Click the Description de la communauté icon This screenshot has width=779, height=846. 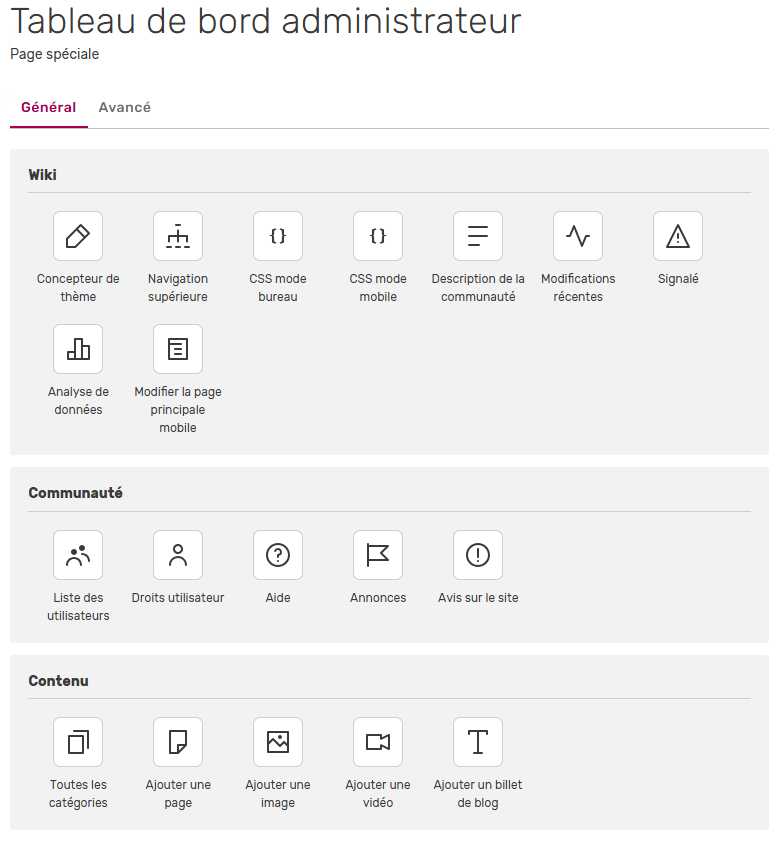point(478,236)
